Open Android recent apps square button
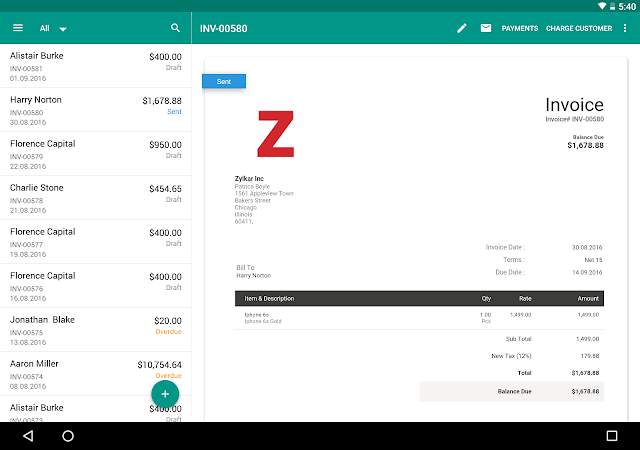This screenshot has width=640, height=450. point(612,436)
